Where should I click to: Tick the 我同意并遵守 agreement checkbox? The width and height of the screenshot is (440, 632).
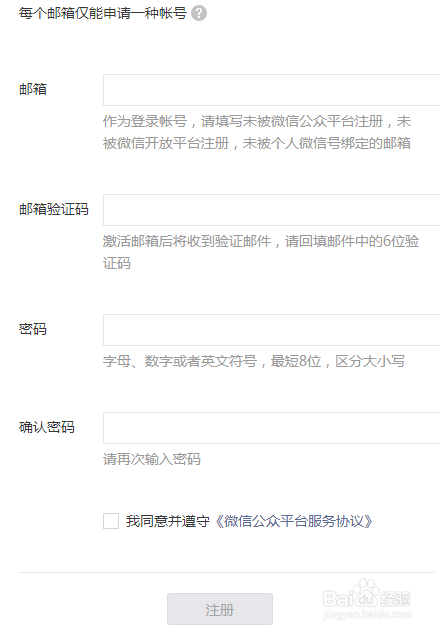point(111,521)
